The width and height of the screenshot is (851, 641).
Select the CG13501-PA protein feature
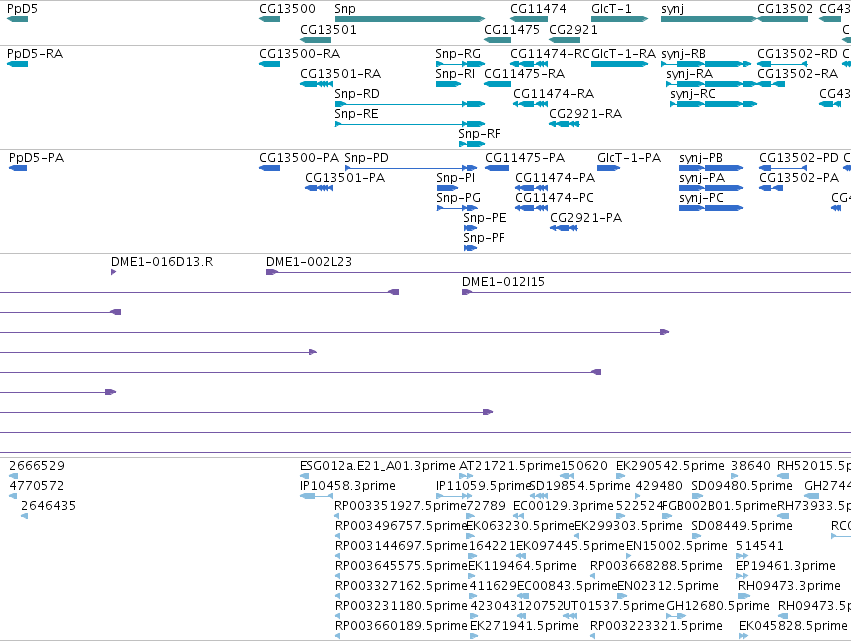[x=319, y=188]
